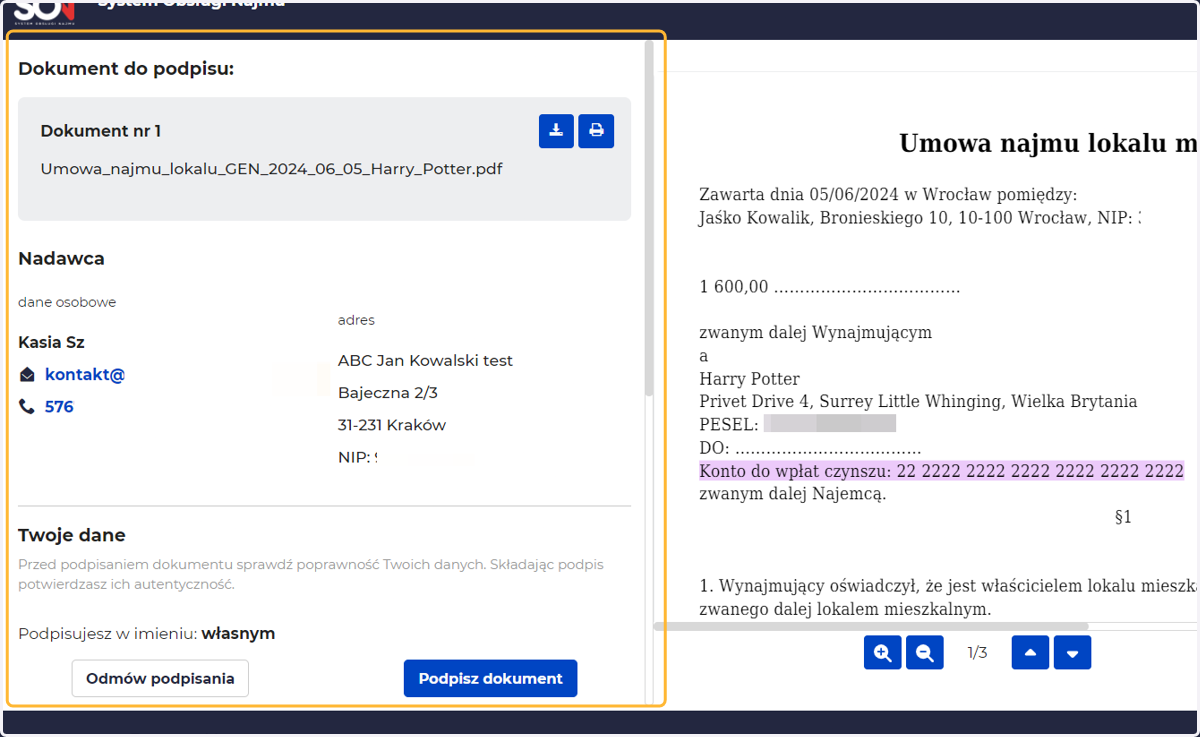Click highlighted Konto do wpłat czynszu line
This screenshot has width=1200, height=737.
point(942,471)
